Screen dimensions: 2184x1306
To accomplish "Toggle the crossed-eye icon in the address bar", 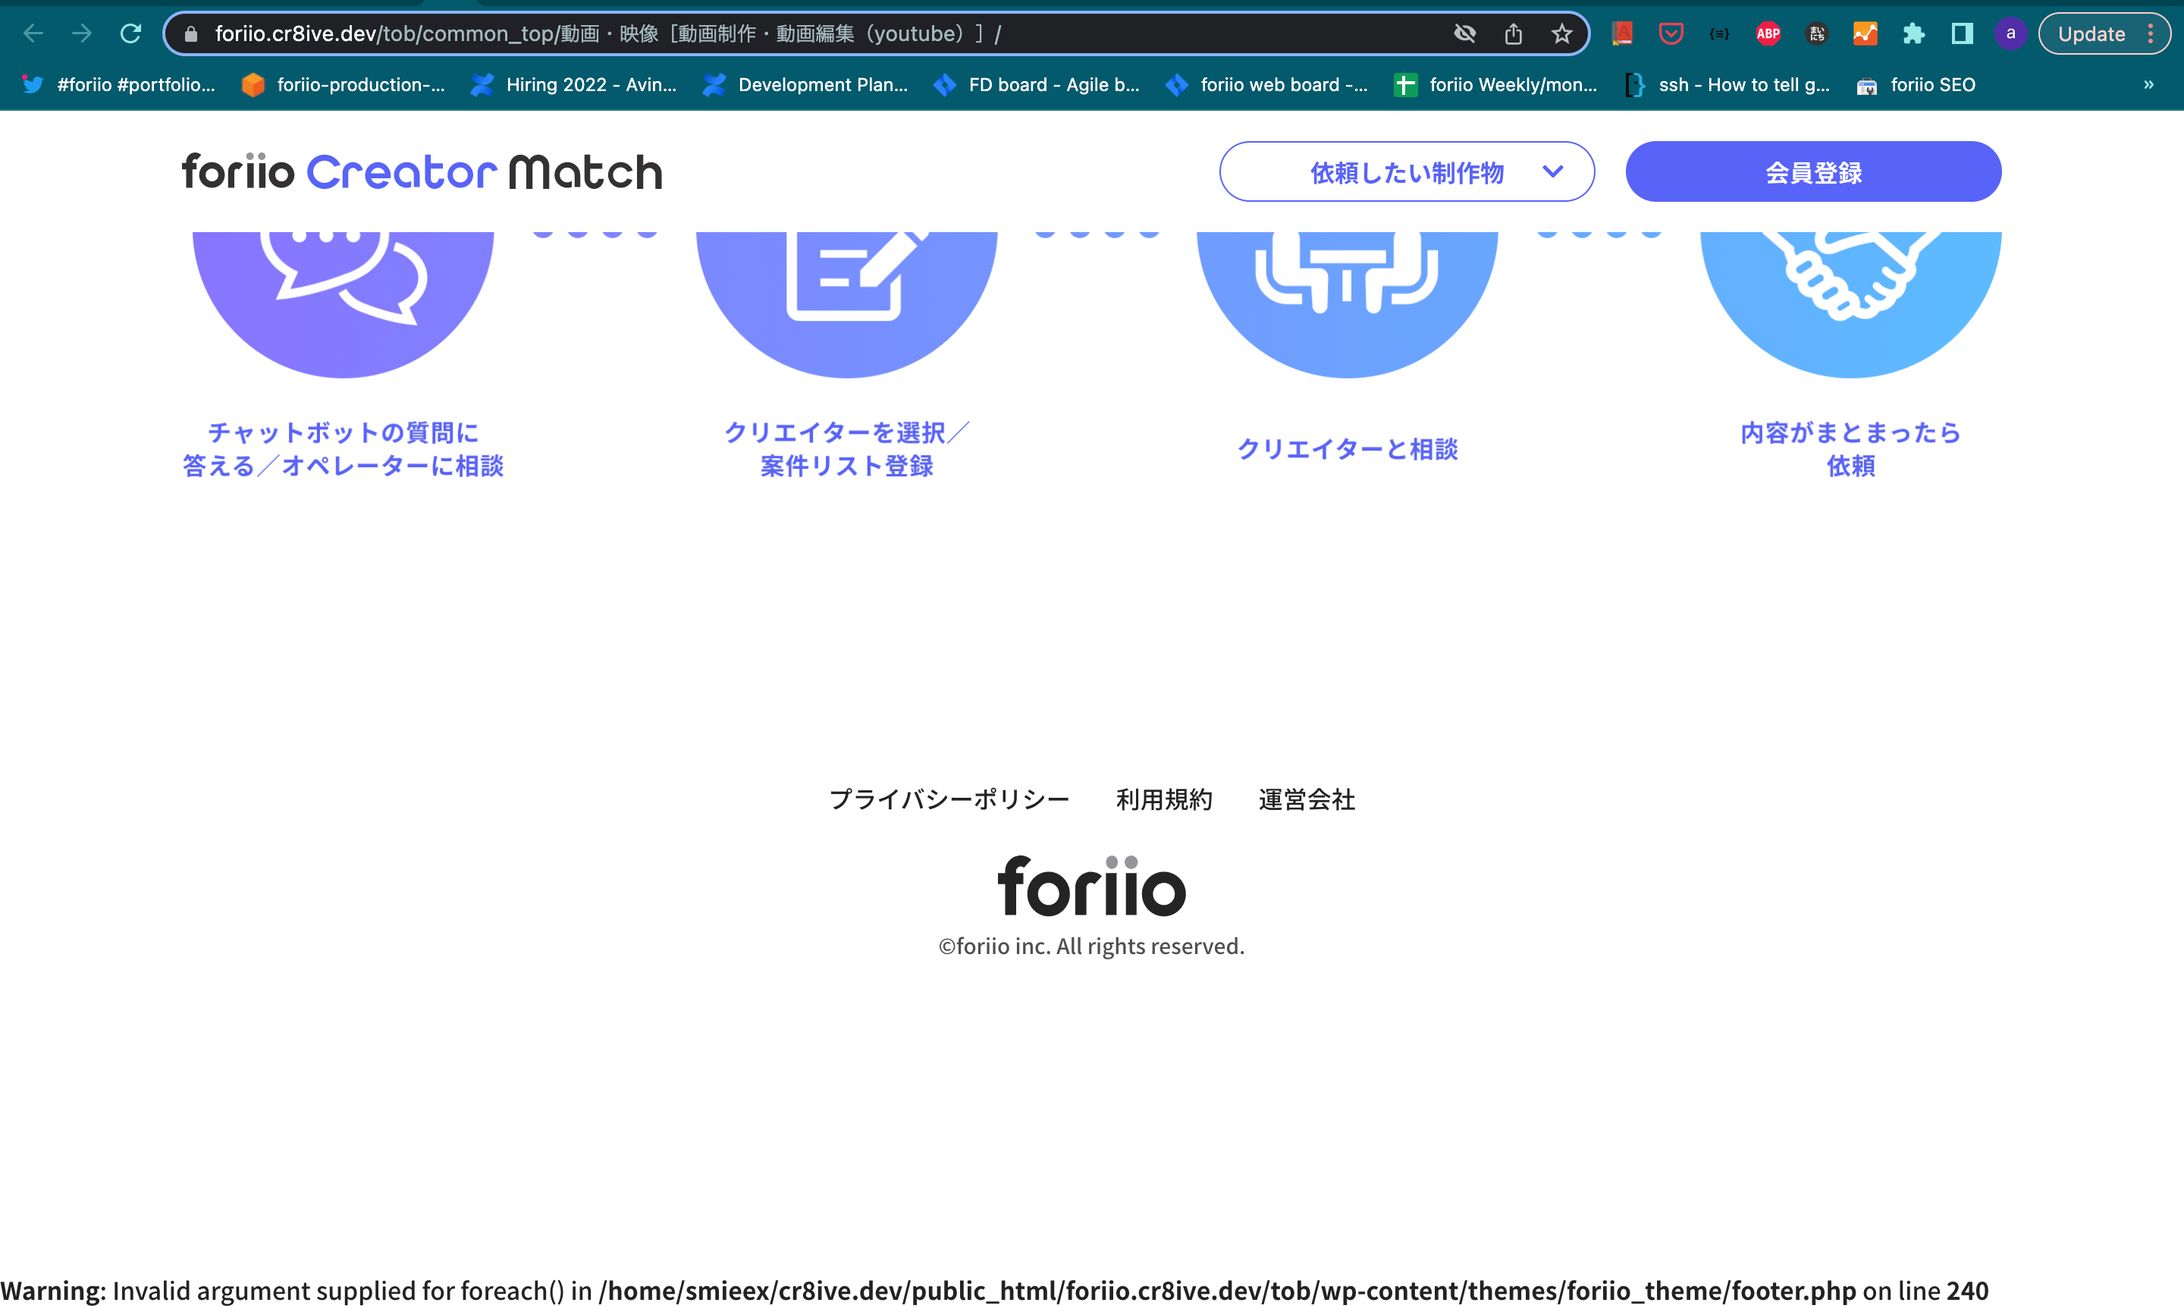I will coord(1464,33).
